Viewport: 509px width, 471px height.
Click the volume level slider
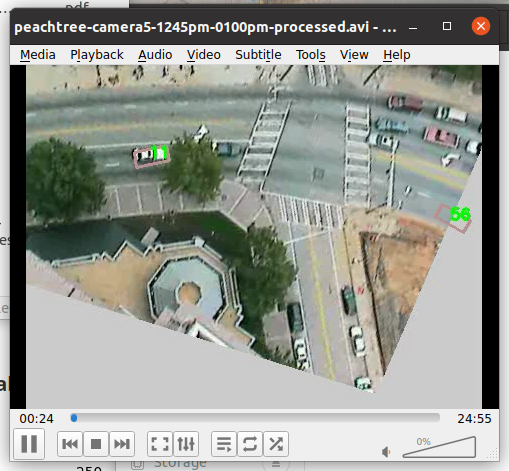[x=439, y=447]
